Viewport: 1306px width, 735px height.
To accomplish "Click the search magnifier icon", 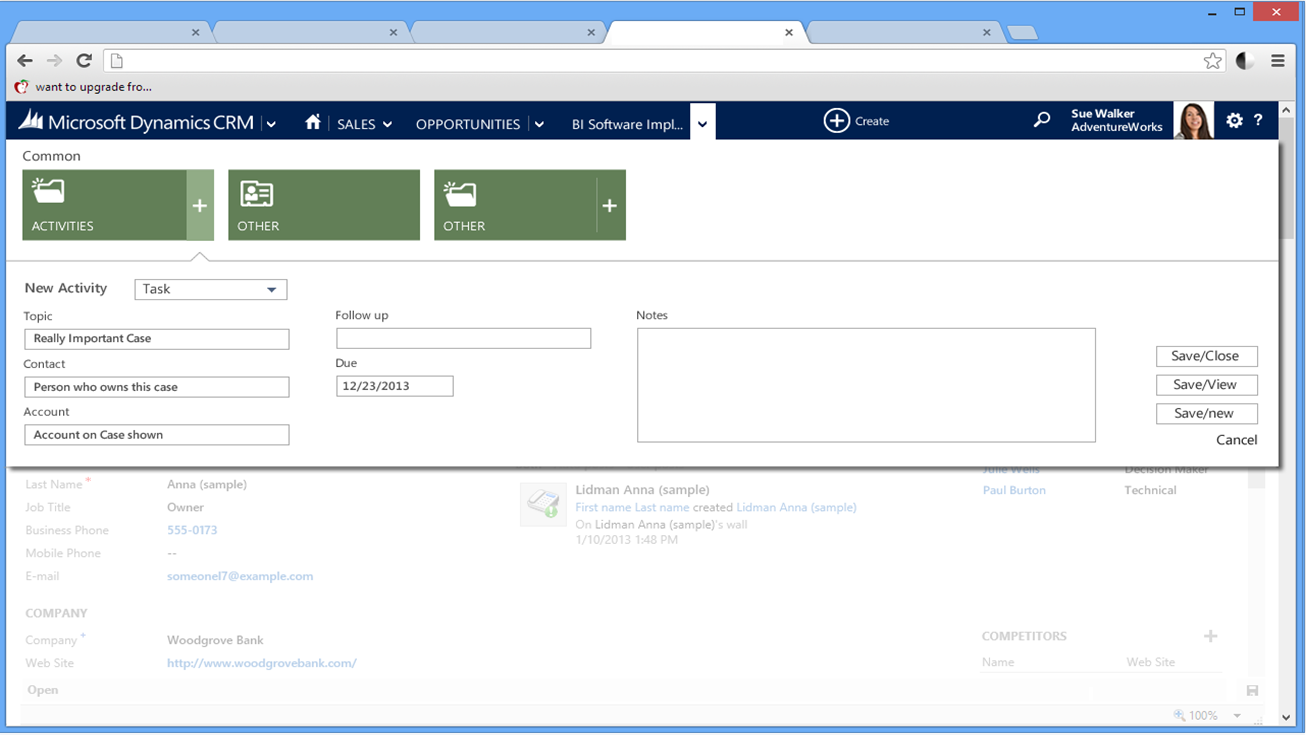I will 1042,120.
